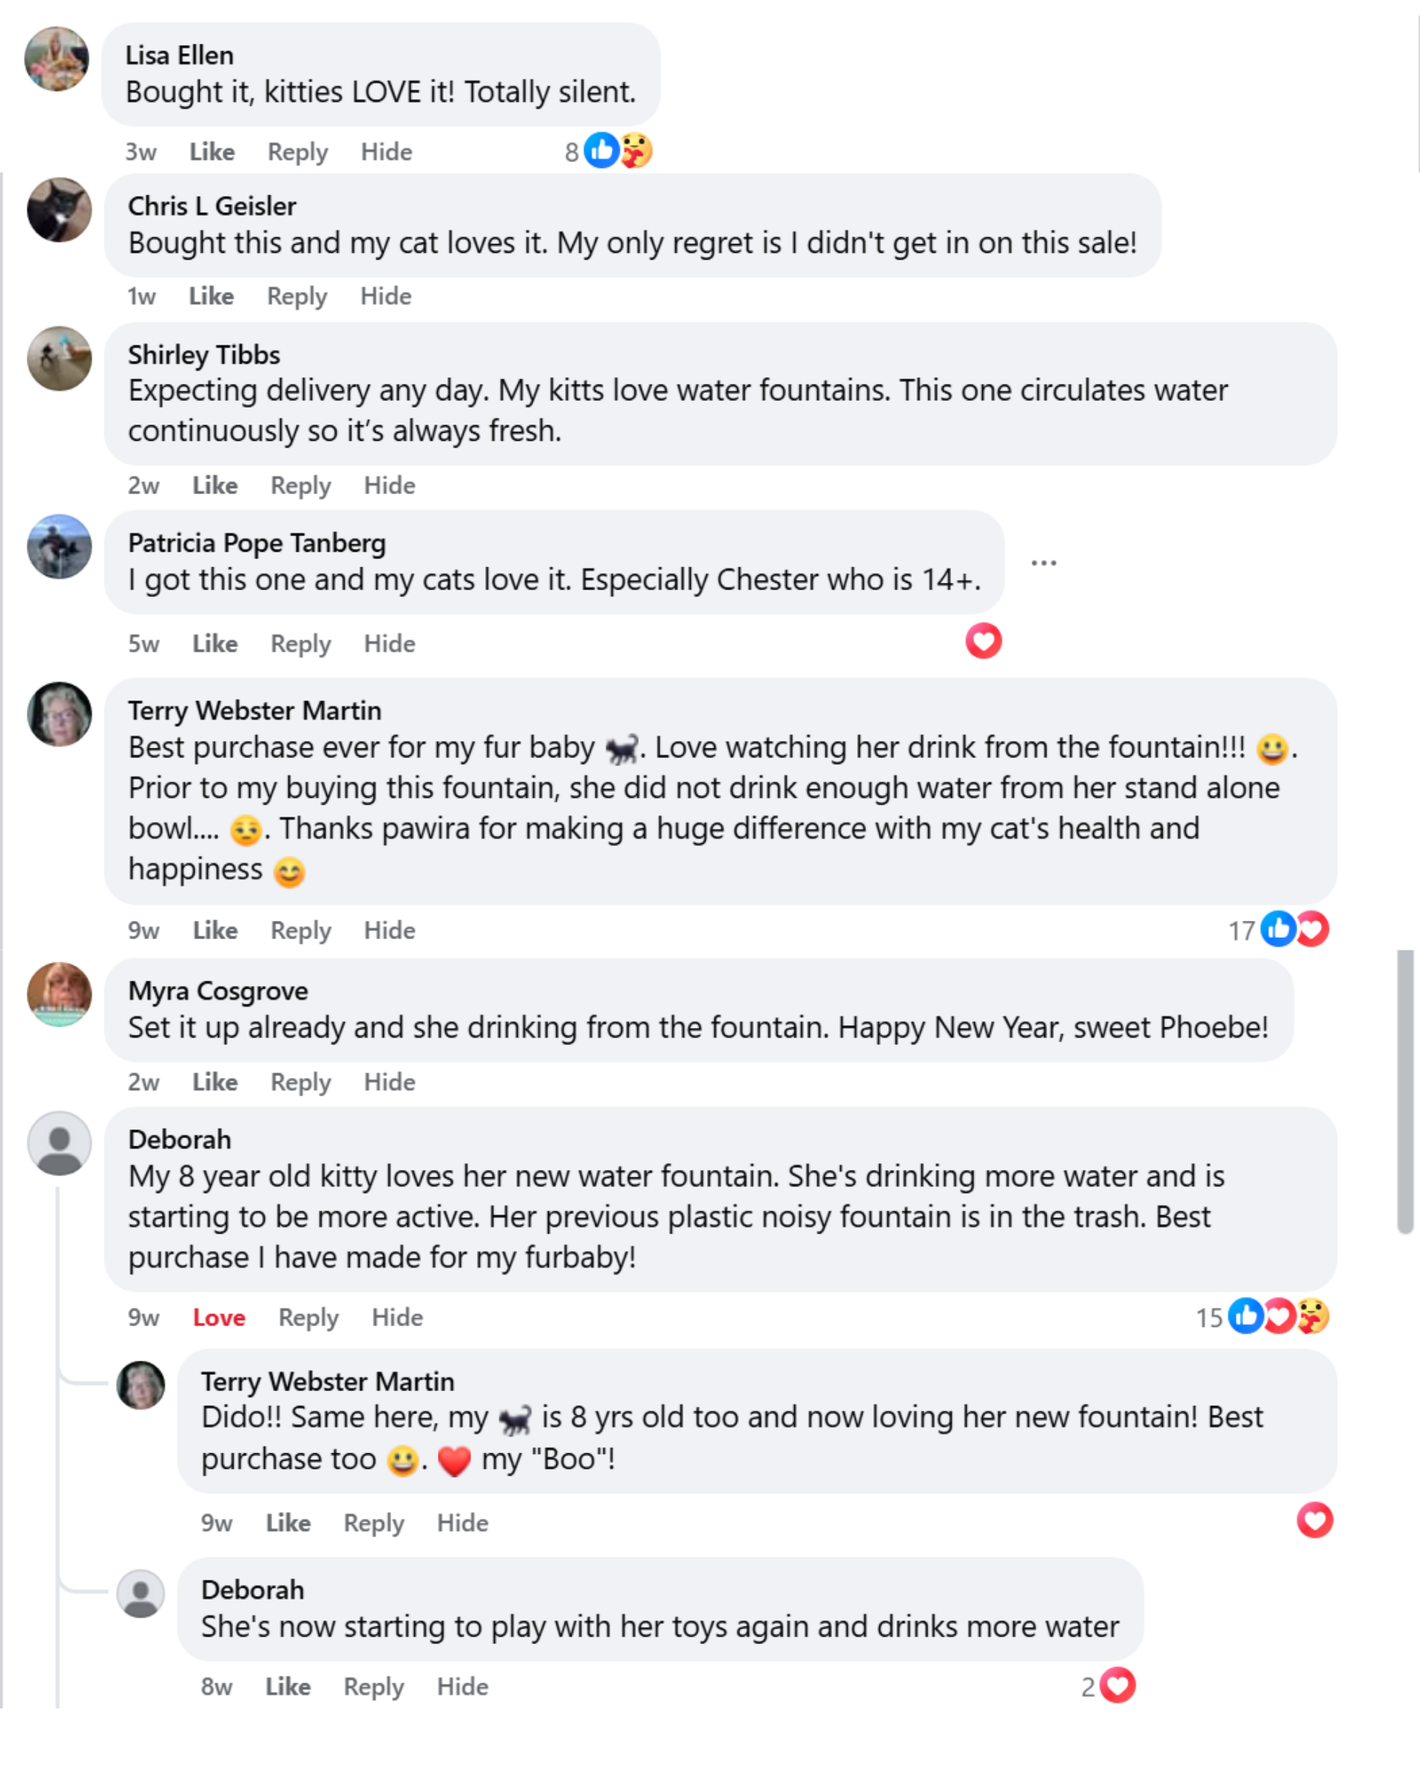This screenshot has width=1420, height=1775.
Task: Hide Lisa Ellen's comment
Action: pos(386,152)
